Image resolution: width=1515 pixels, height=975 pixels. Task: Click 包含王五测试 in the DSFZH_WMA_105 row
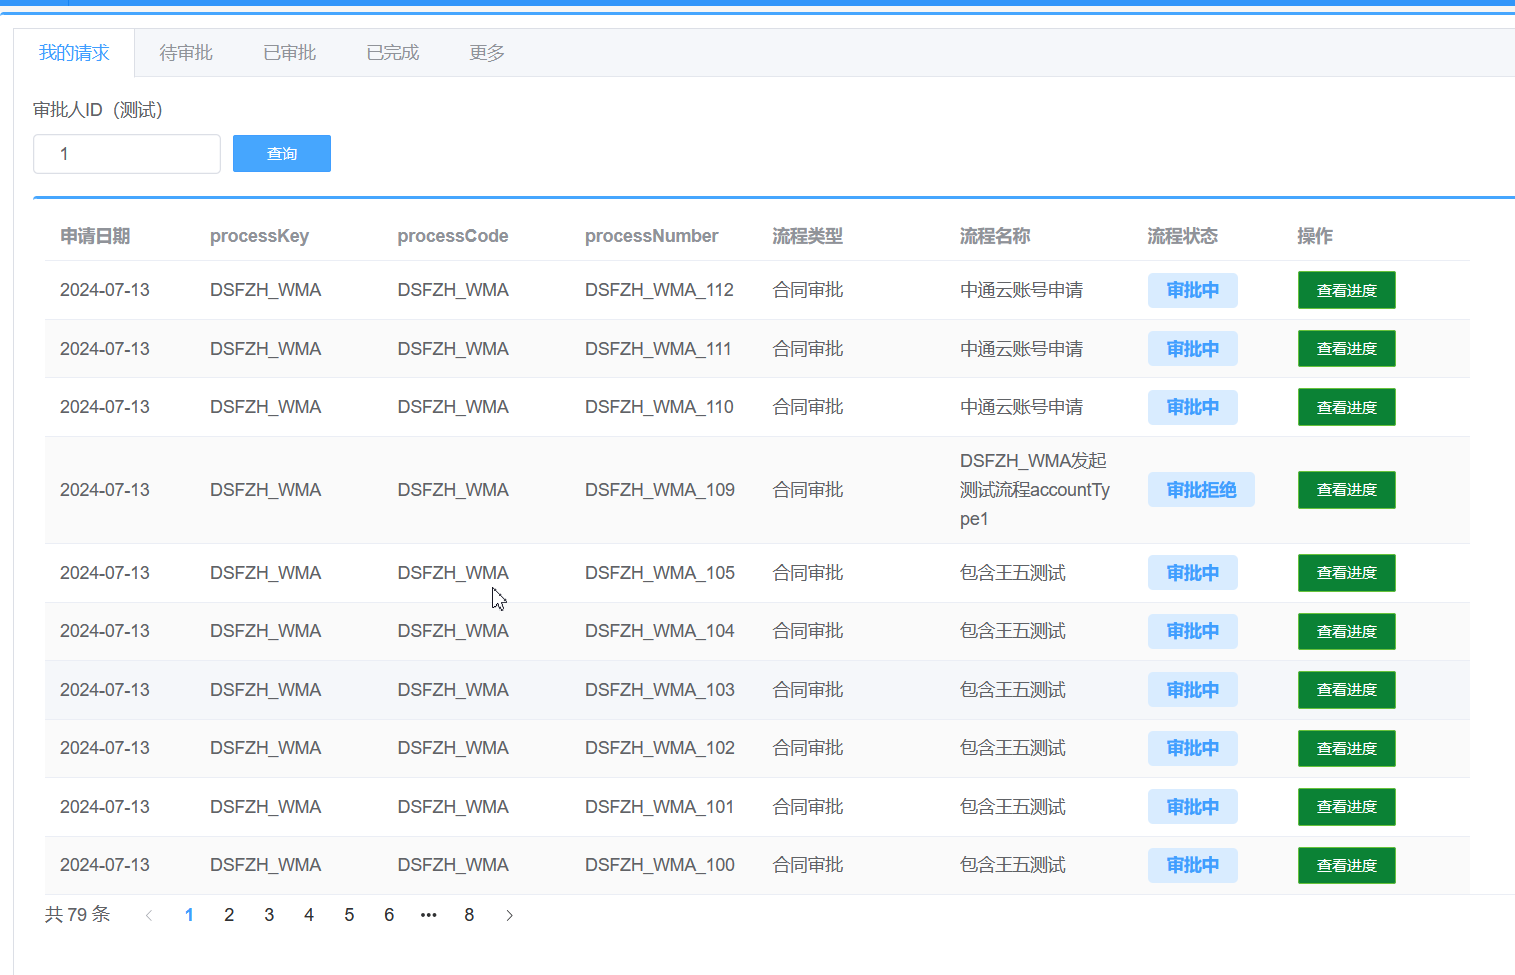[x=1012, y=573]
